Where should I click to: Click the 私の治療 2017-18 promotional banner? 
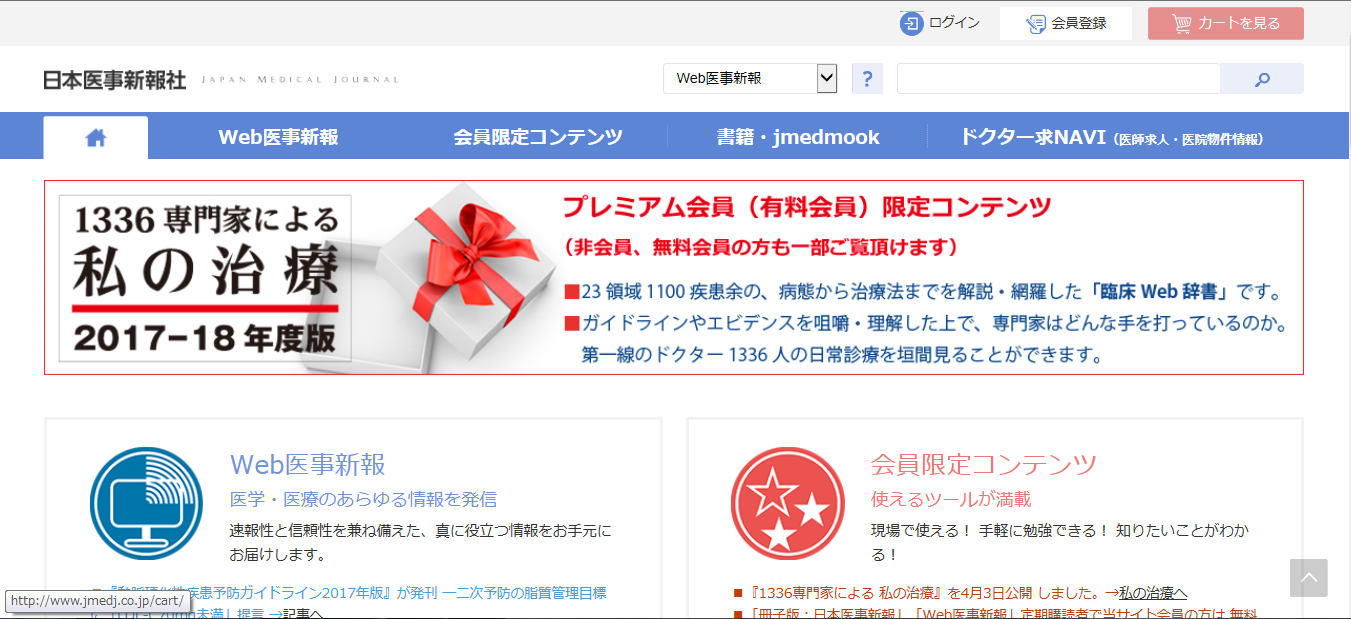click(x=673, y=277)
